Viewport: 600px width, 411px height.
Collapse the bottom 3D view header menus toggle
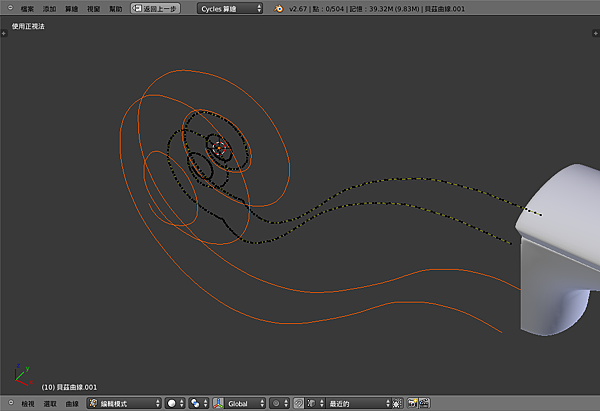(x=11, y=403)
